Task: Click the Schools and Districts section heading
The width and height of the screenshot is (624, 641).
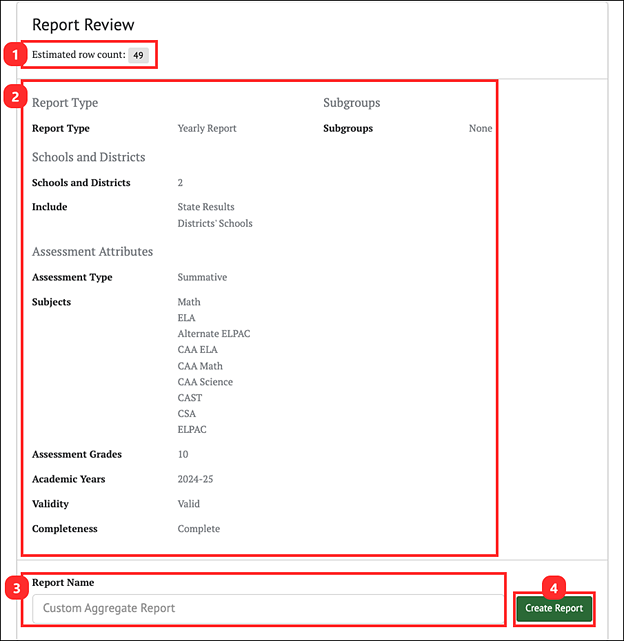Action: pyautogui.click(x=88, y=157)
